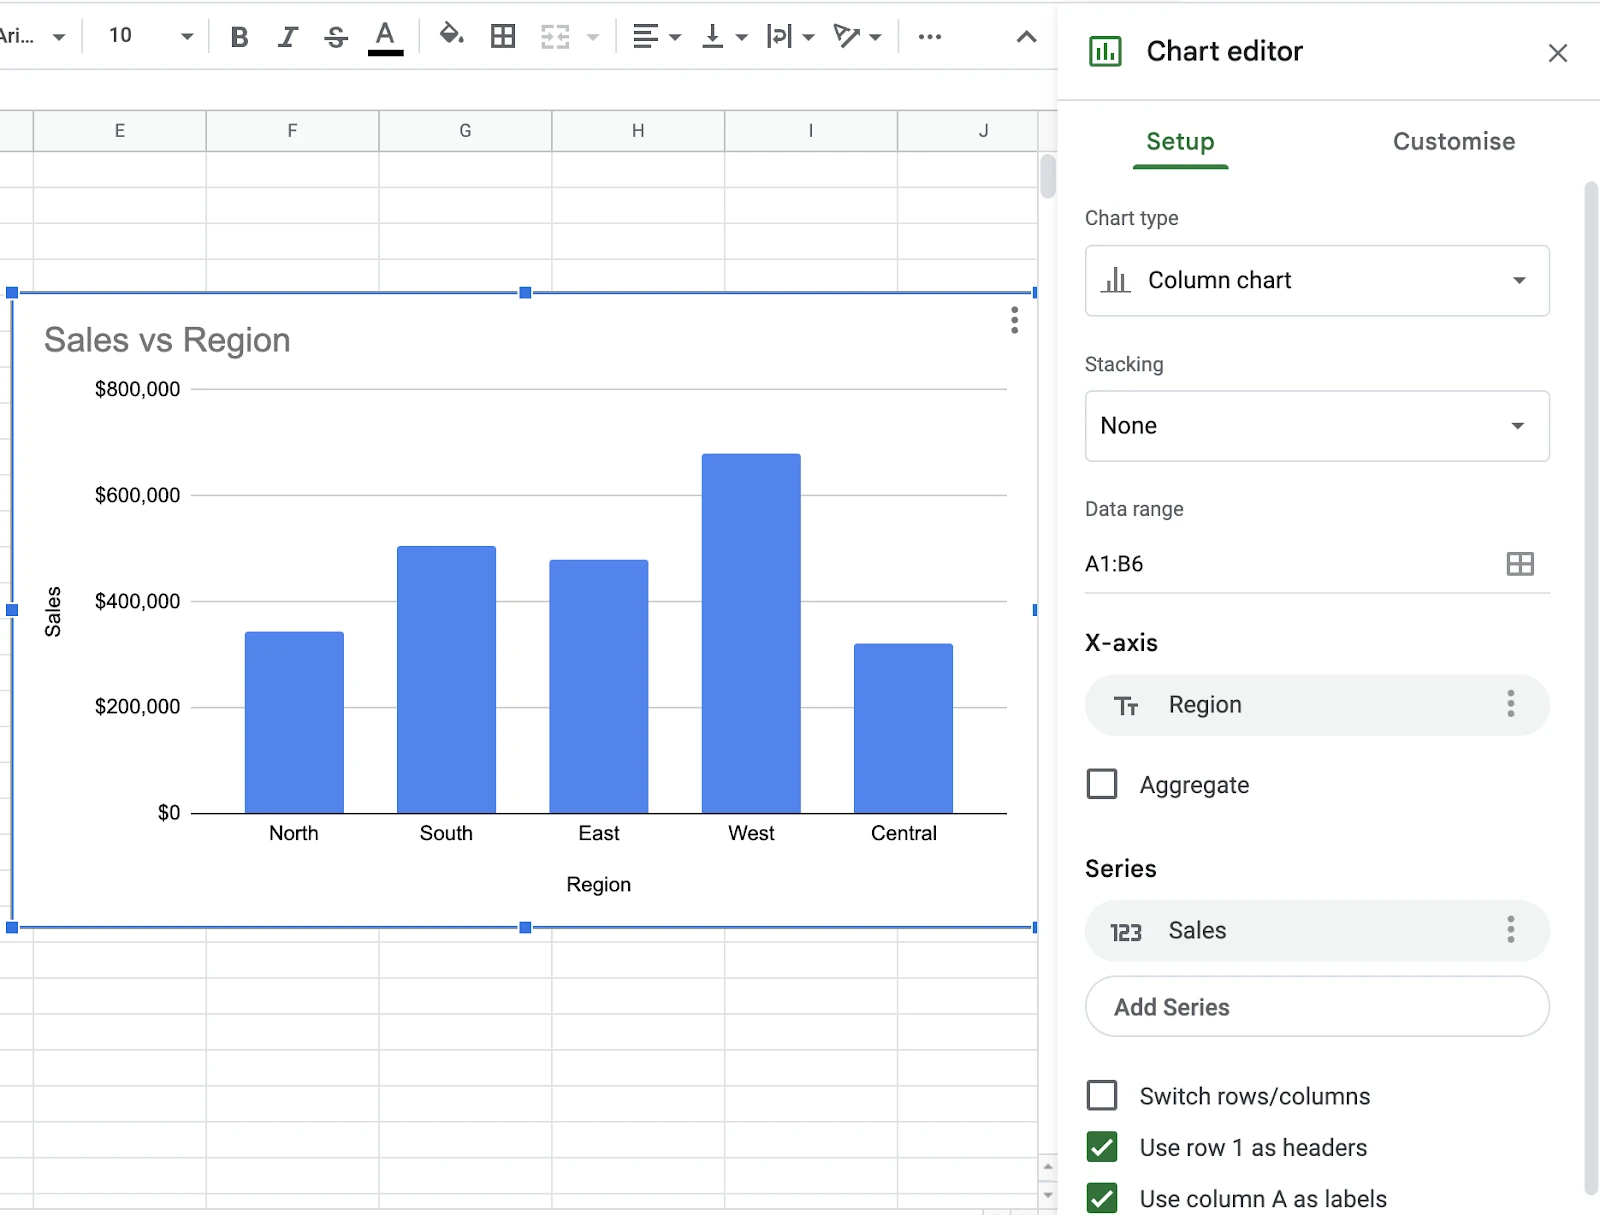This screenshot has width=1600, height=1215.
Task: Switch to the Setup tab
Action: tap(1180, 141)
